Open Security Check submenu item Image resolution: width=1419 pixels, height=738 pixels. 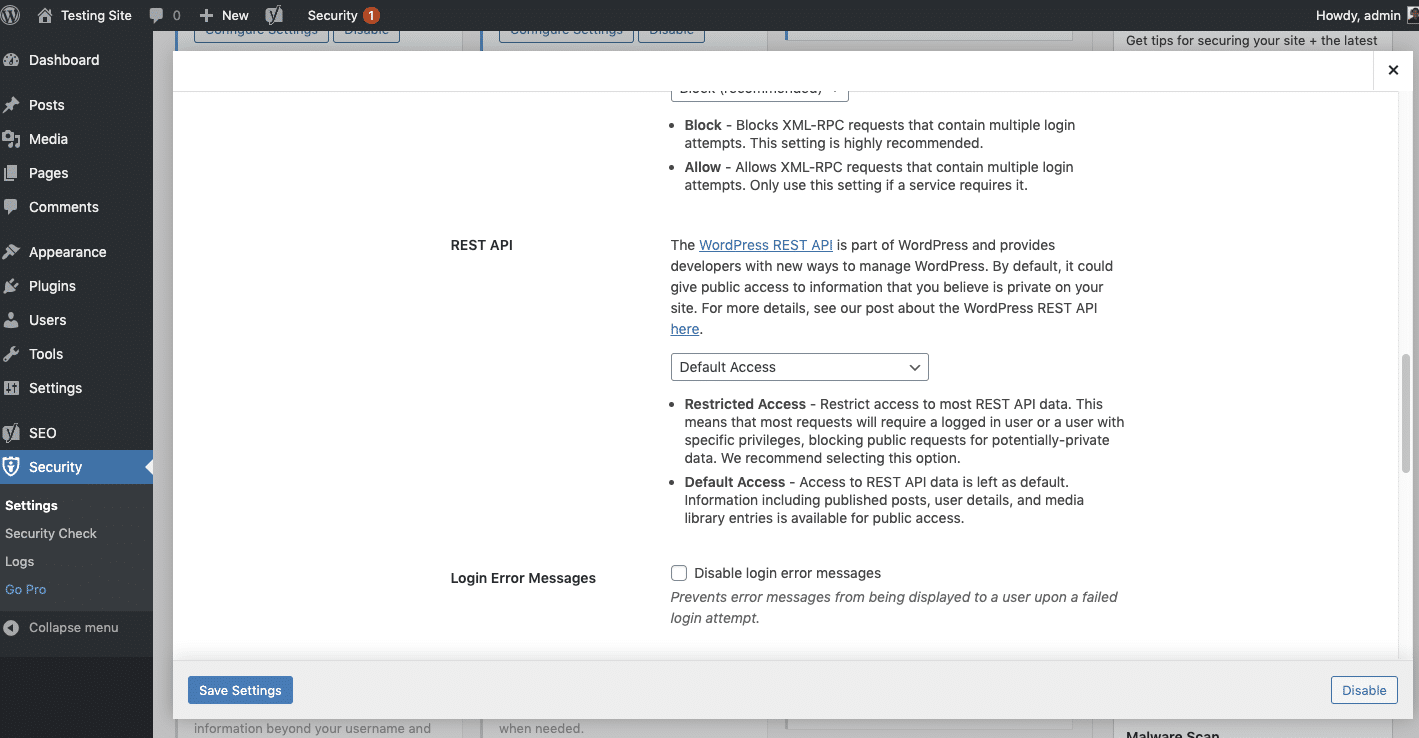(51, 534)
